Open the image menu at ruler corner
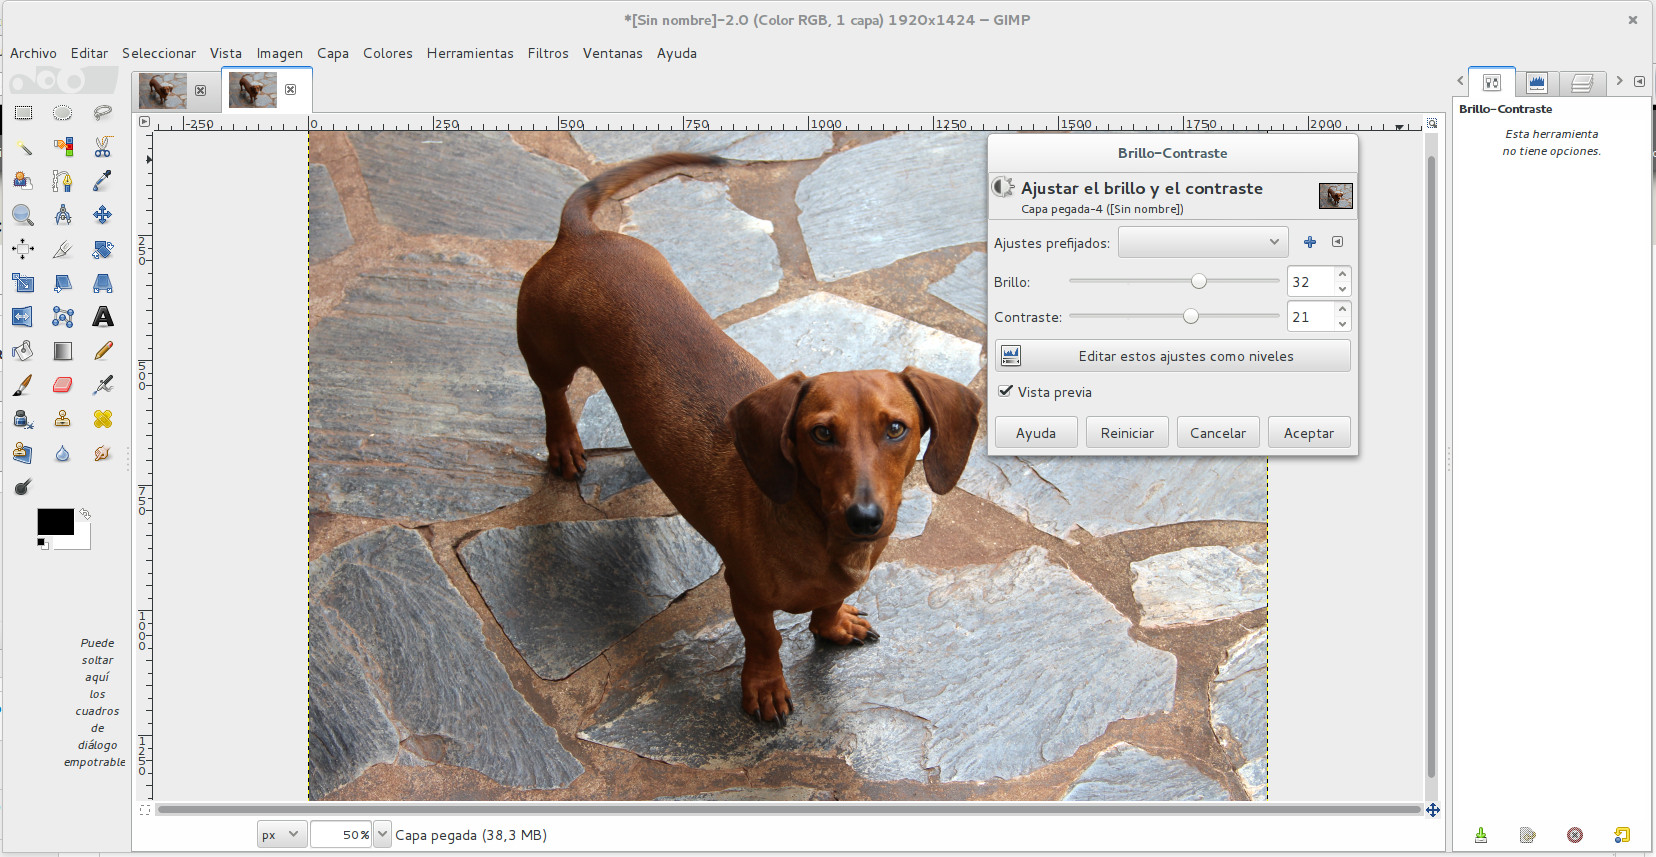Image resolution: width=1656 pixels, height=857 pixels. (144, 122)
